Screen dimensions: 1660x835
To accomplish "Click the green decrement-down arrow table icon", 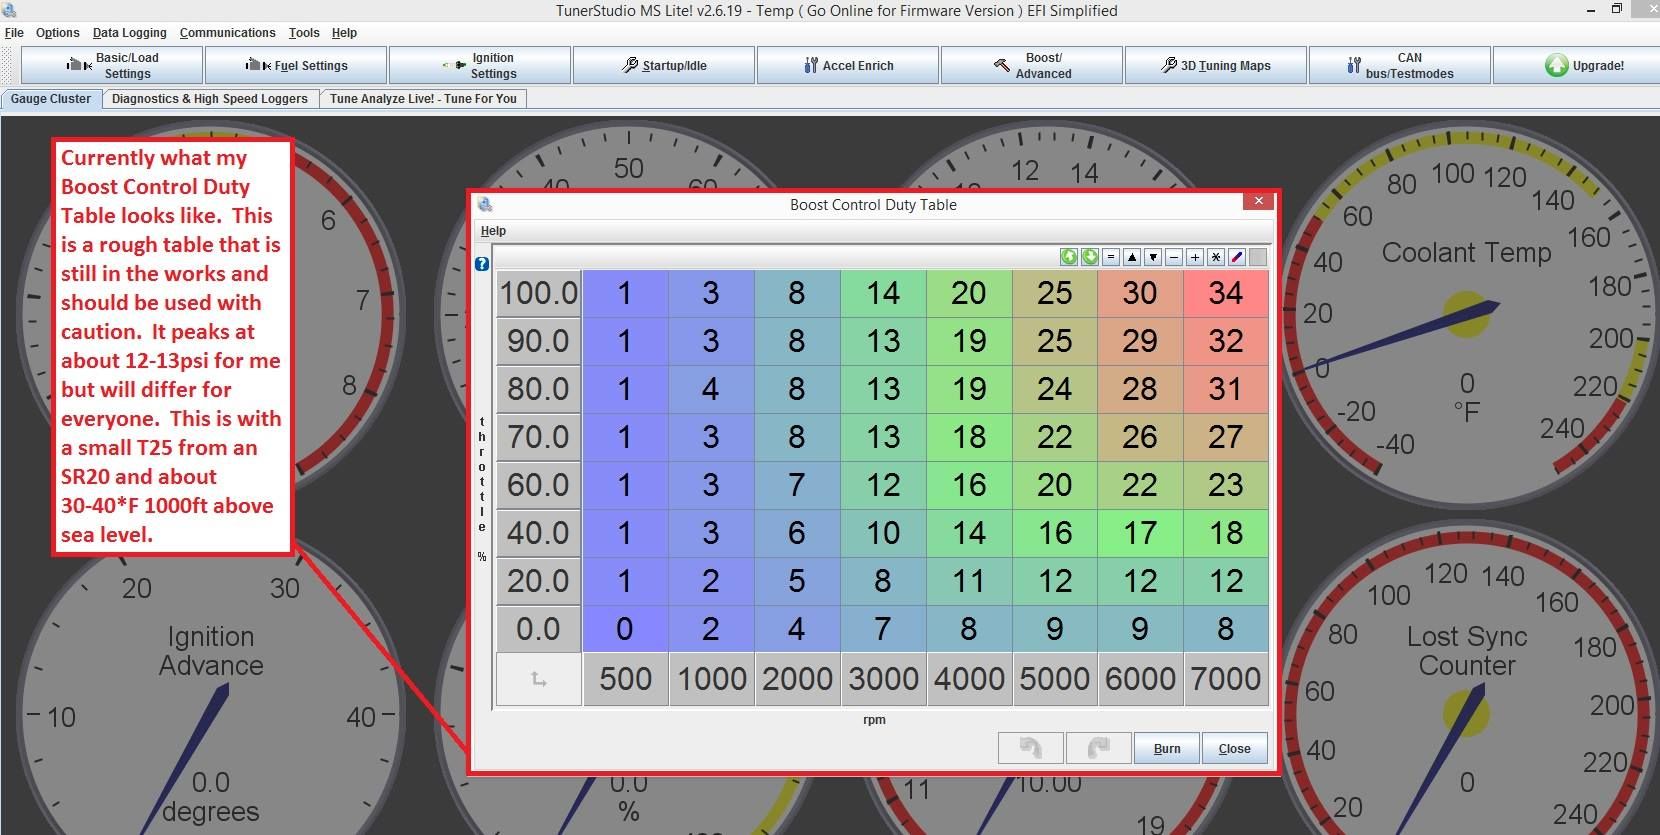I will coord(1090,257).
